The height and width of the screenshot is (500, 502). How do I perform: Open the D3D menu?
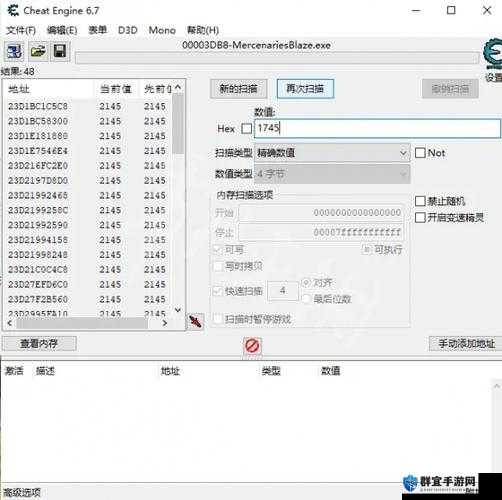click(128, 30)
